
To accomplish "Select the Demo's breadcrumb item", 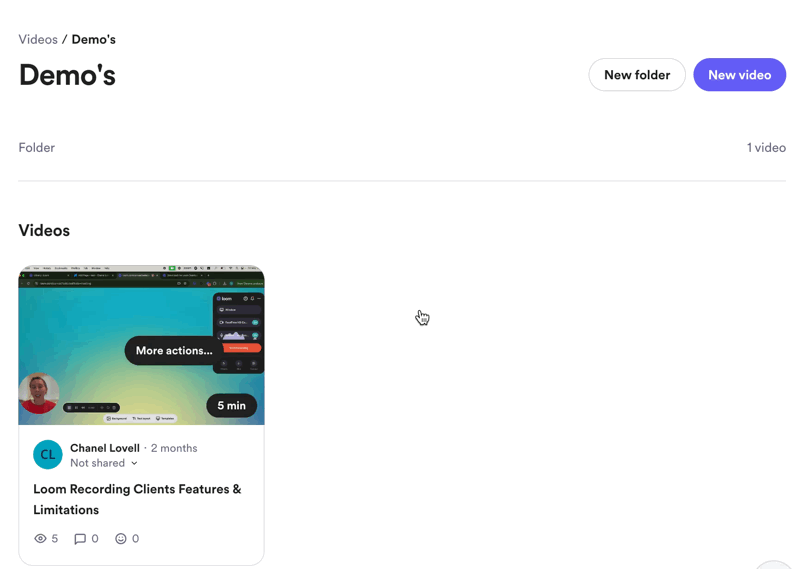I will 93,39.
